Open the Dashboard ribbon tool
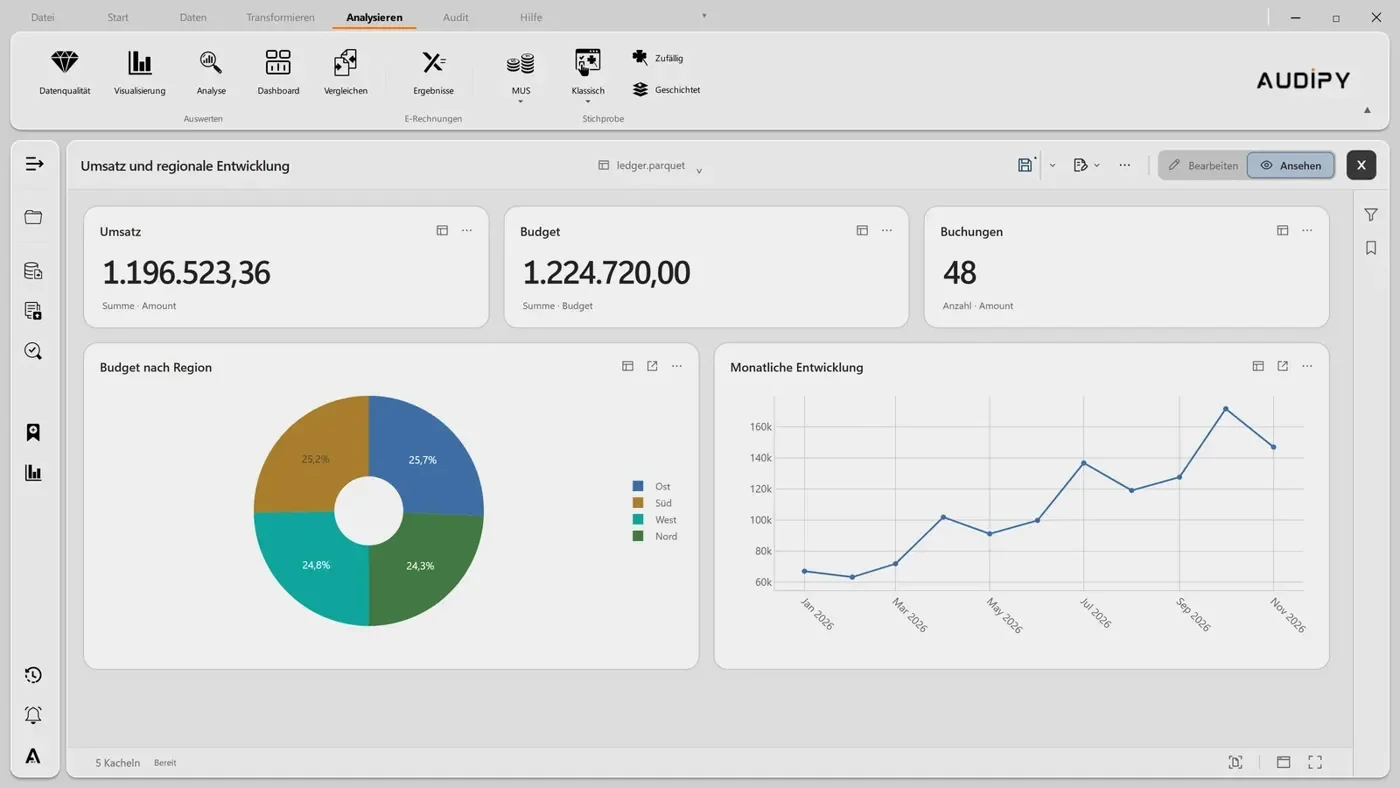Image resolution: width=1400 pixels, height=788 pixels. pos(278,73)
